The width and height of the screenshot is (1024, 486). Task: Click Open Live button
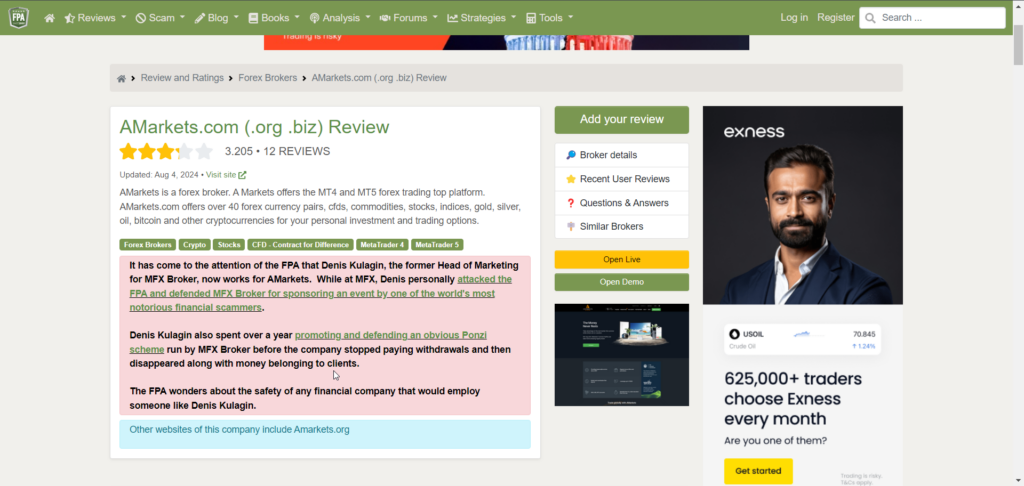pyautogui.click(x=622, y=259)
